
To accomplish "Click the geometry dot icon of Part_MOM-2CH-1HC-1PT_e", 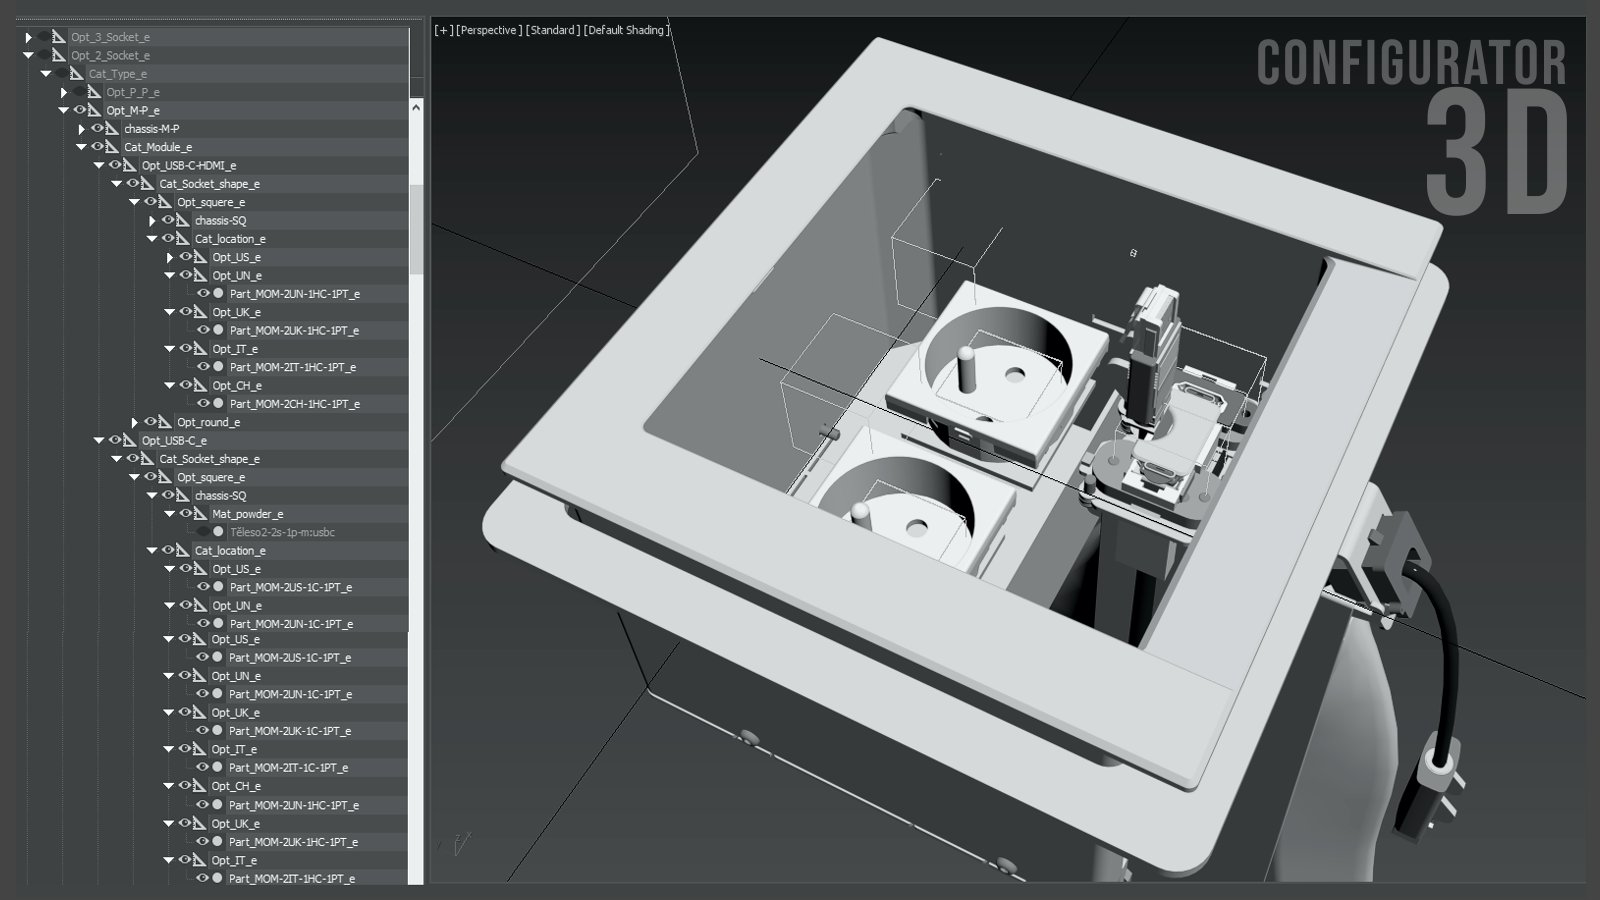I will 218,403.
